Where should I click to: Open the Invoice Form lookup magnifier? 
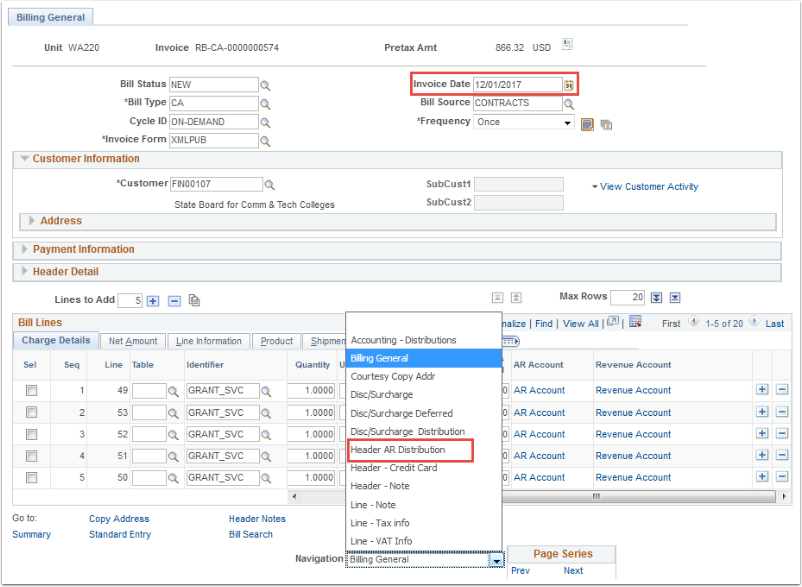coord(265,141)
